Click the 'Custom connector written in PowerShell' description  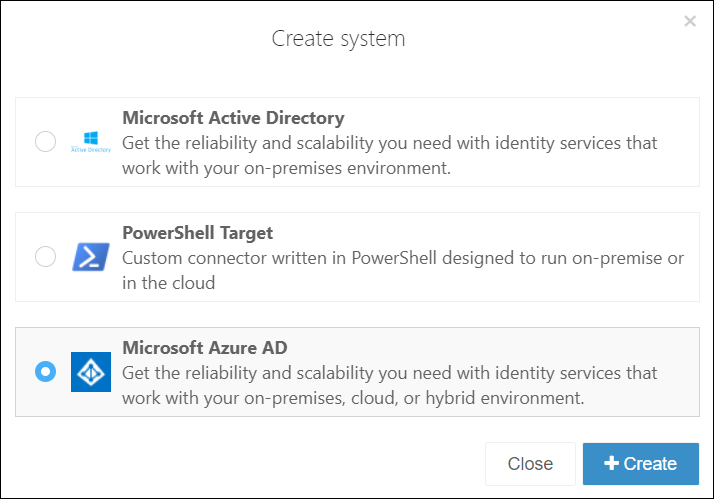(x=403, y=270)
